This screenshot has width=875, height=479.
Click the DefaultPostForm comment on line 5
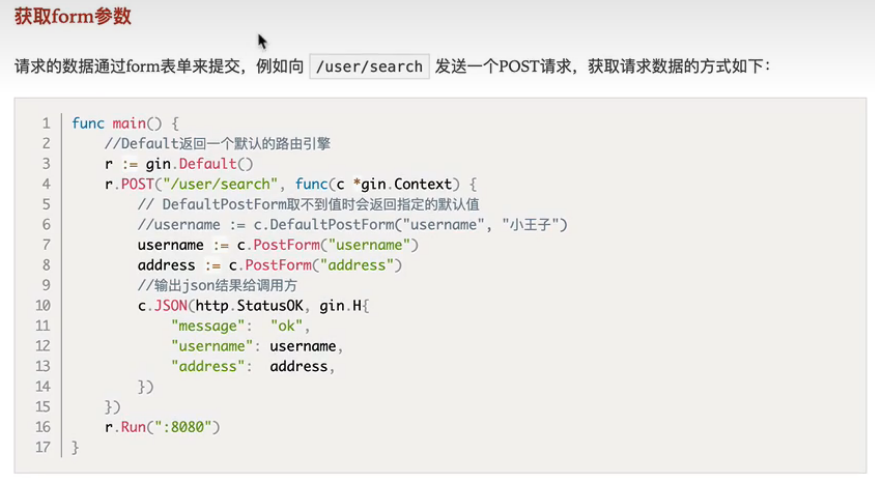(308, 204)
